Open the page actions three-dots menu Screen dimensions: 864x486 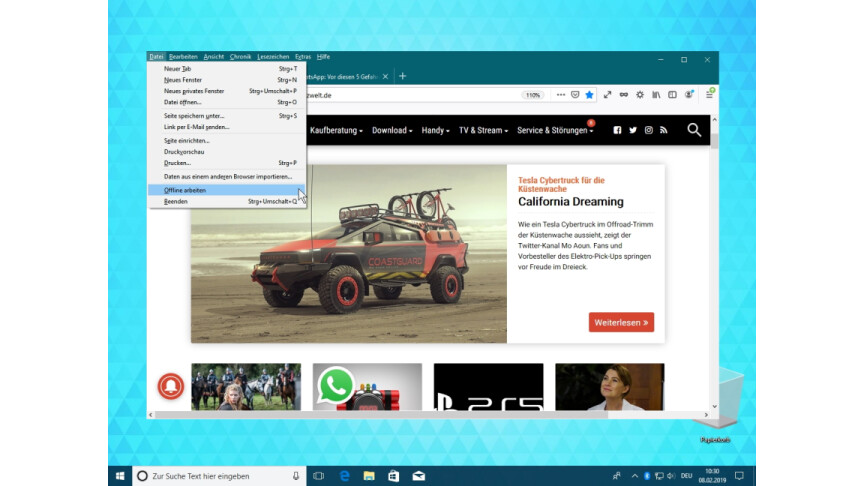coord(560,95)
